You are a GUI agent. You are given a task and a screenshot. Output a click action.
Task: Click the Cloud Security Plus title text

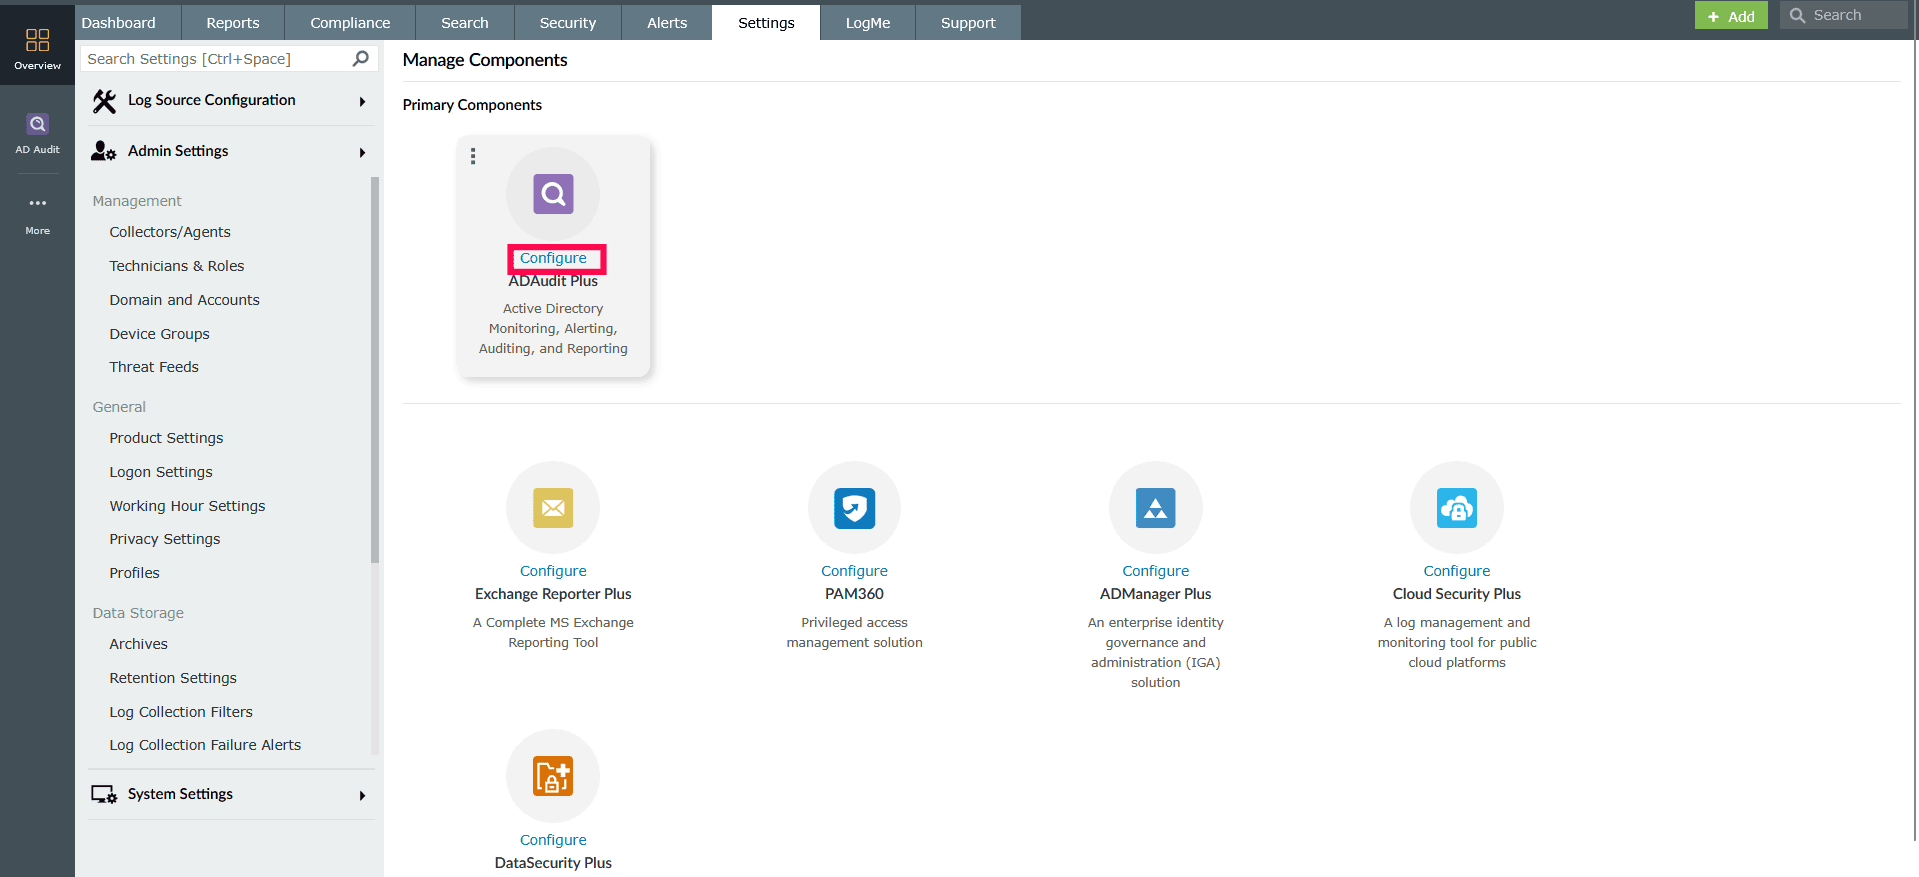pyautogui.click(x=1457, y=594)
